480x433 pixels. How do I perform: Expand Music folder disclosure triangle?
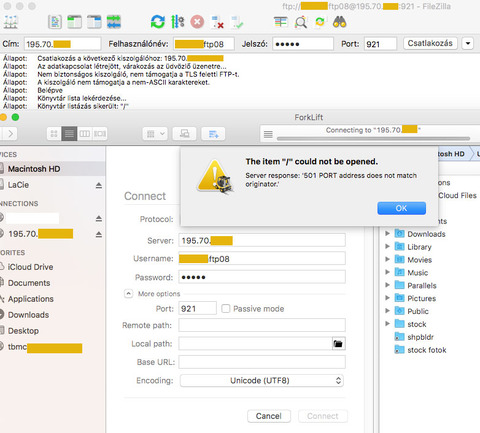coord(387,272)
